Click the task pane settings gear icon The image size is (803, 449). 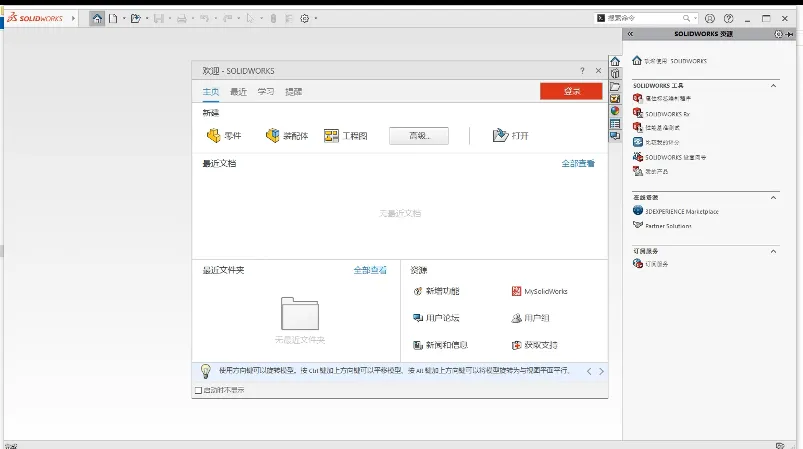click(x=778, y=34)
